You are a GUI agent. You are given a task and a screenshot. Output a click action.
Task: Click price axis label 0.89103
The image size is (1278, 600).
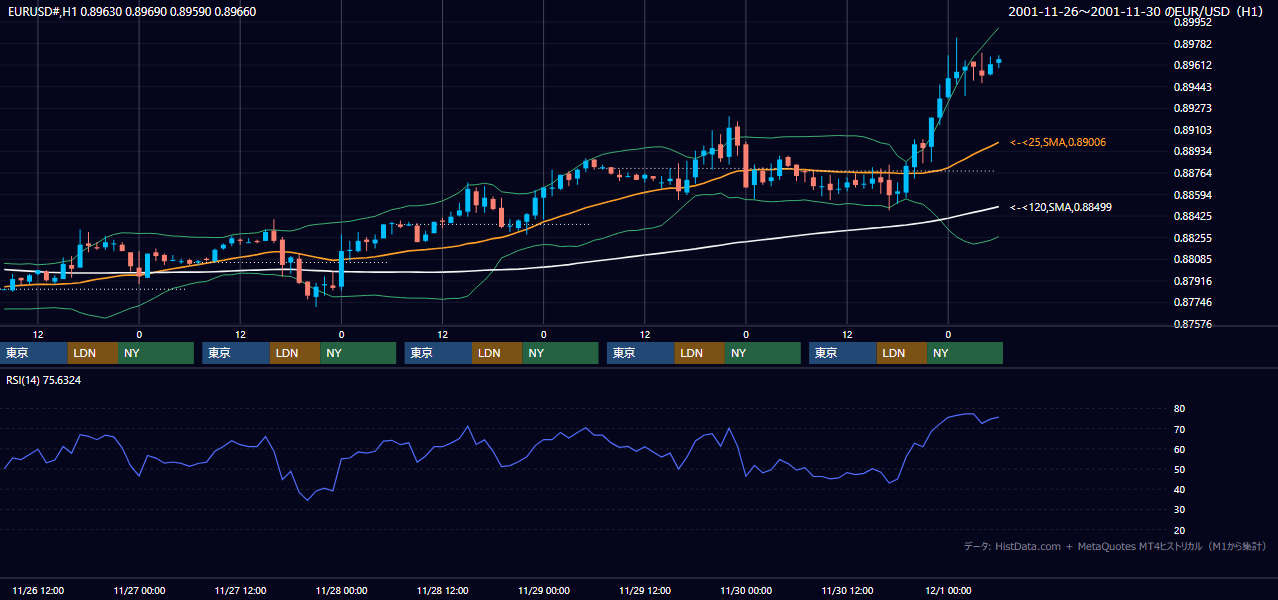(x=1193, y=130)
